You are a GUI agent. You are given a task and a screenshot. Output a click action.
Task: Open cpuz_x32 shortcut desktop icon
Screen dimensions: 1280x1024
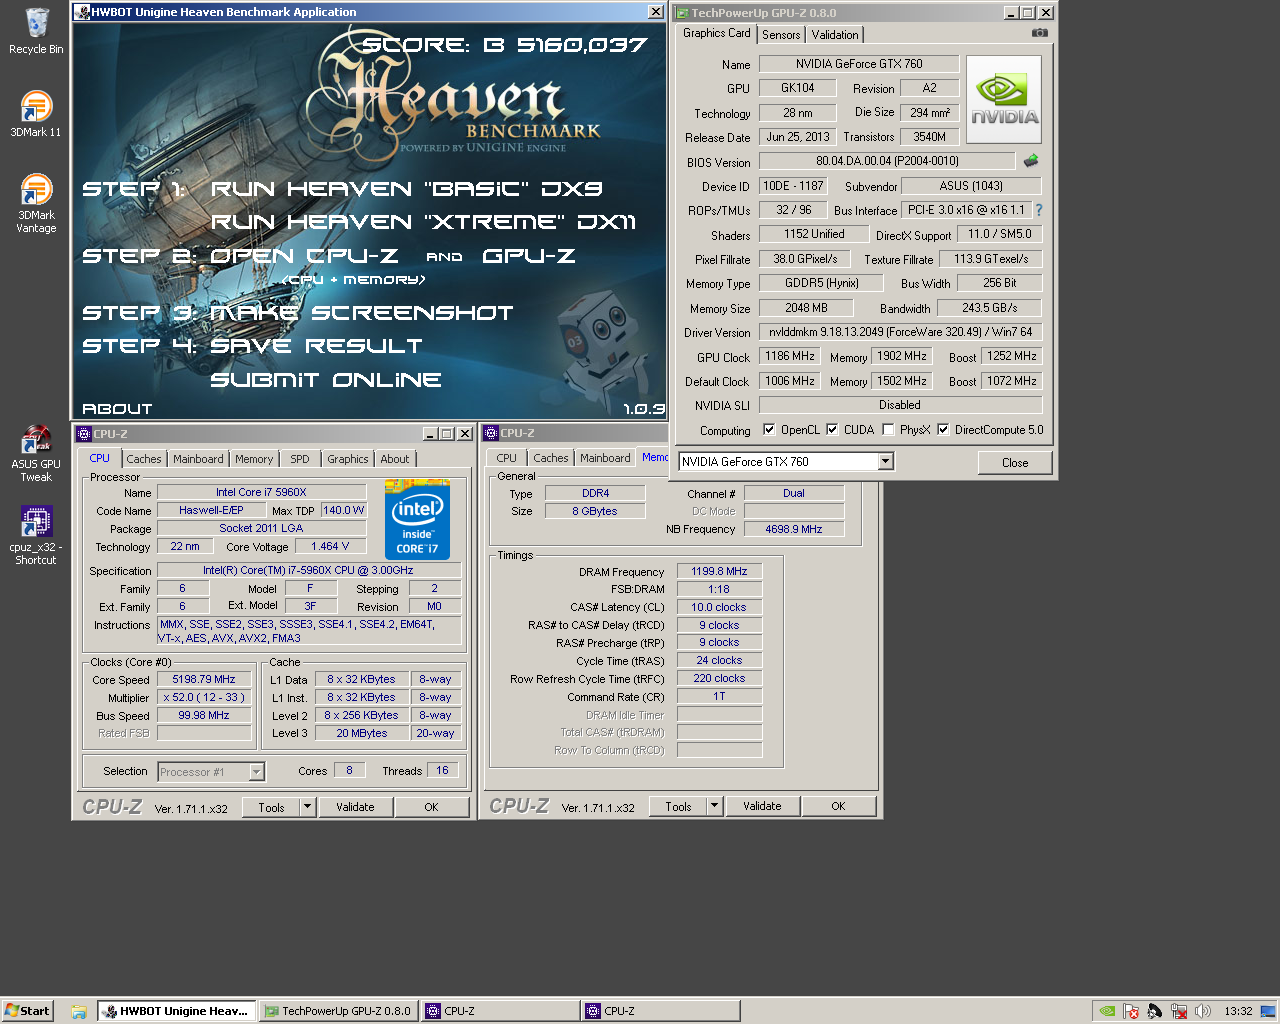(36, 535)
